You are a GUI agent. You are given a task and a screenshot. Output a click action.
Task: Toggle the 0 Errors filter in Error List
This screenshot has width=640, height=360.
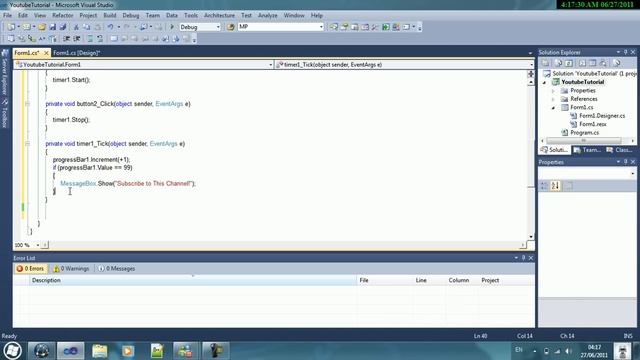click(x=31, y=269)
